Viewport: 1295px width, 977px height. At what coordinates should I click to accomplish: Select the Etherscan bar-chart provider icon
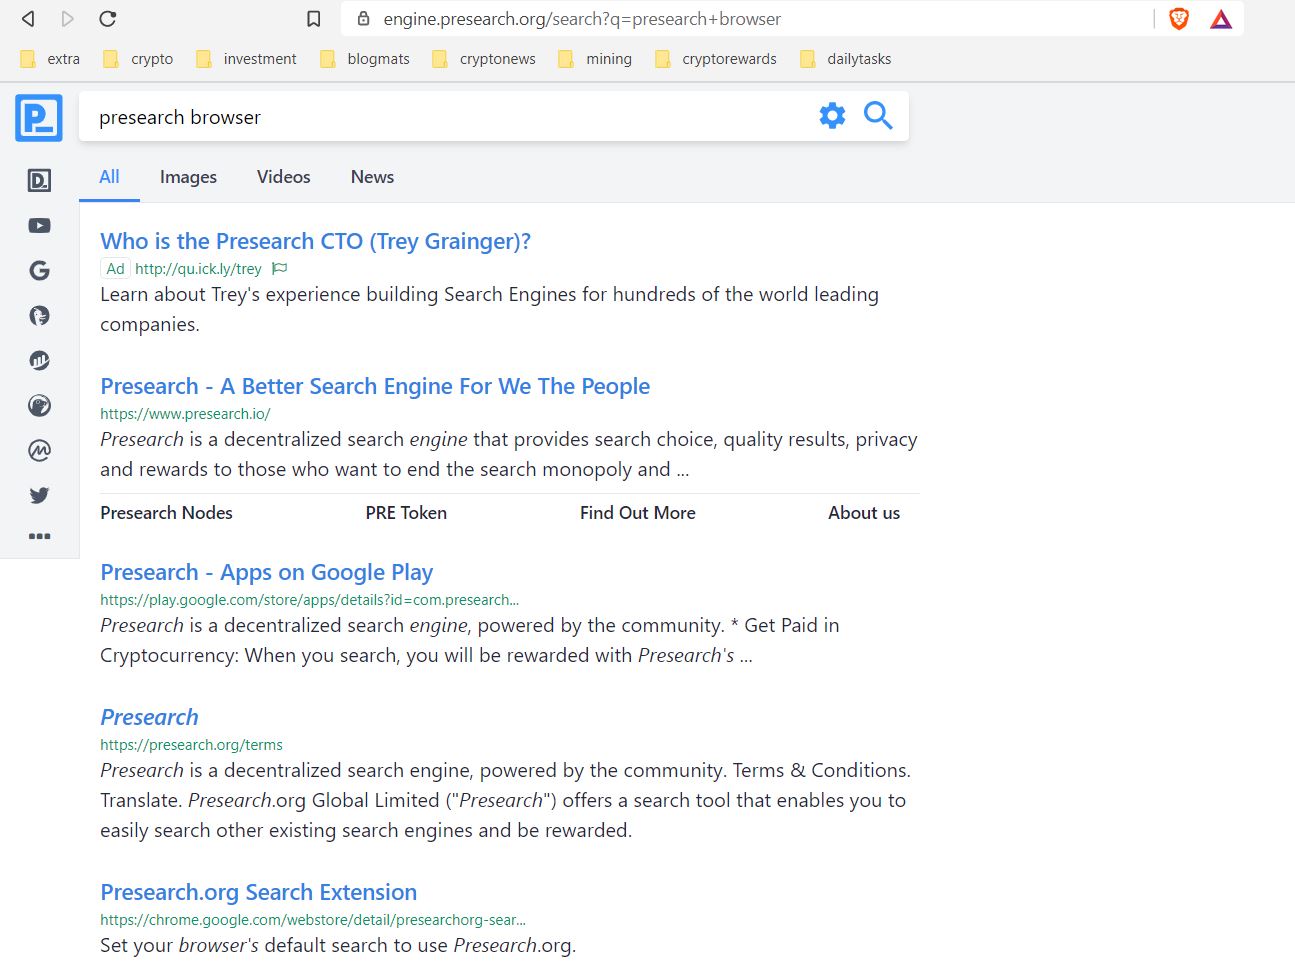[39, 361]
